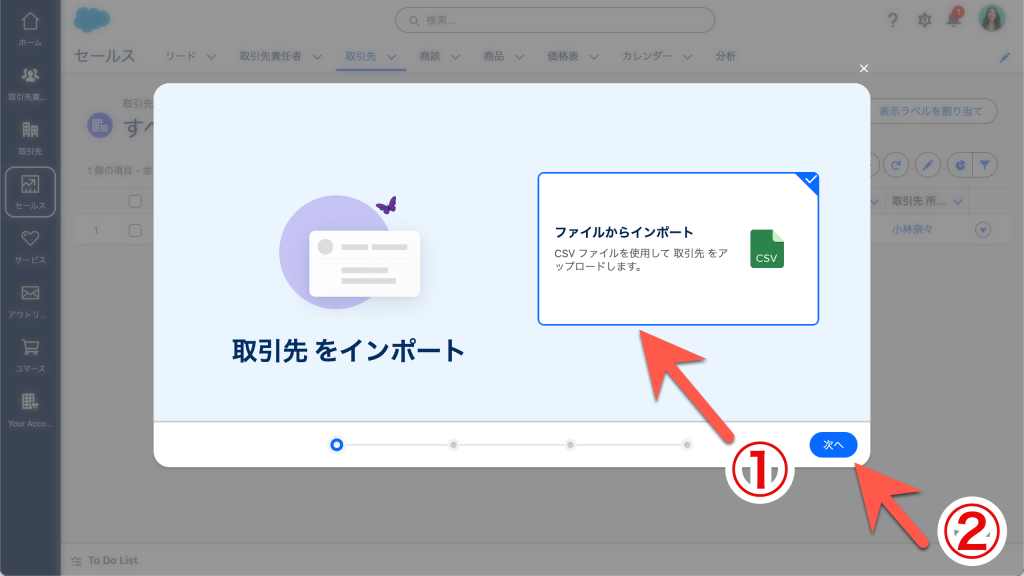Screen dimensions: 1024x576
Task: Click the 取引先 list object icon
Action: [x=100, y=125]
